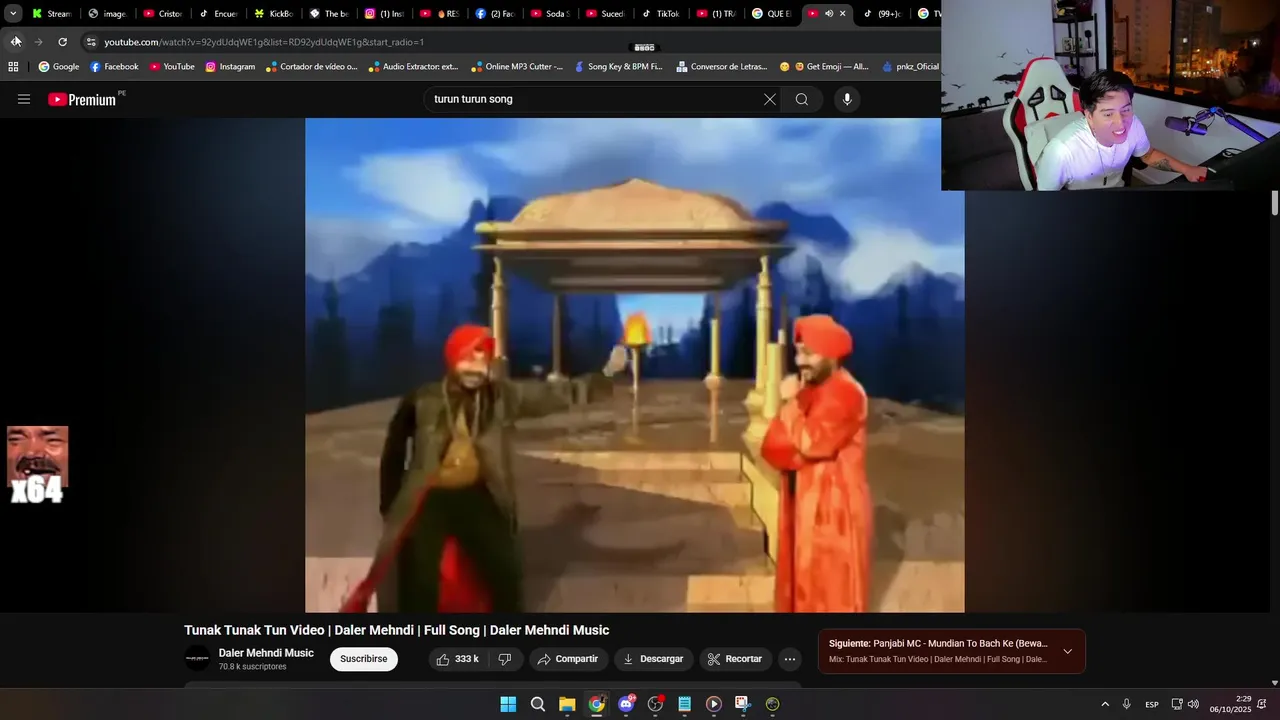This screenshot has height=720, width=1280.
Task: Dislike the video with thumbs down
Action: click(505, 659)
